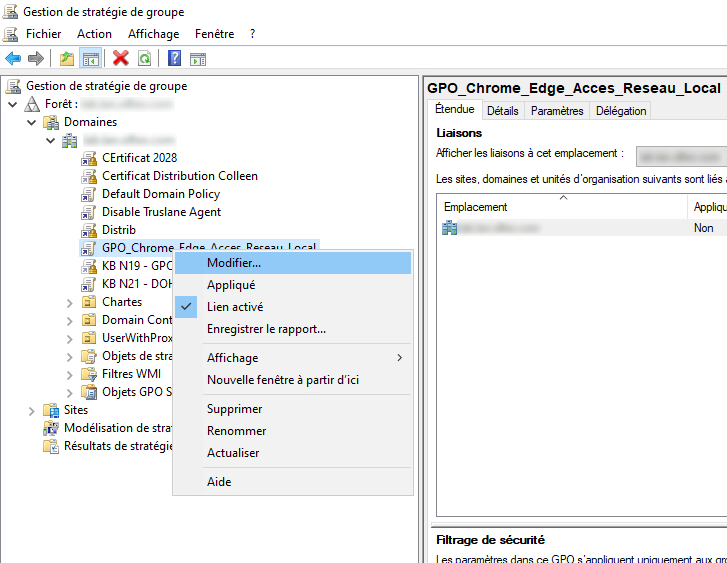
Task: Sort by the Emplacement column header
Action: pos(476,207)
